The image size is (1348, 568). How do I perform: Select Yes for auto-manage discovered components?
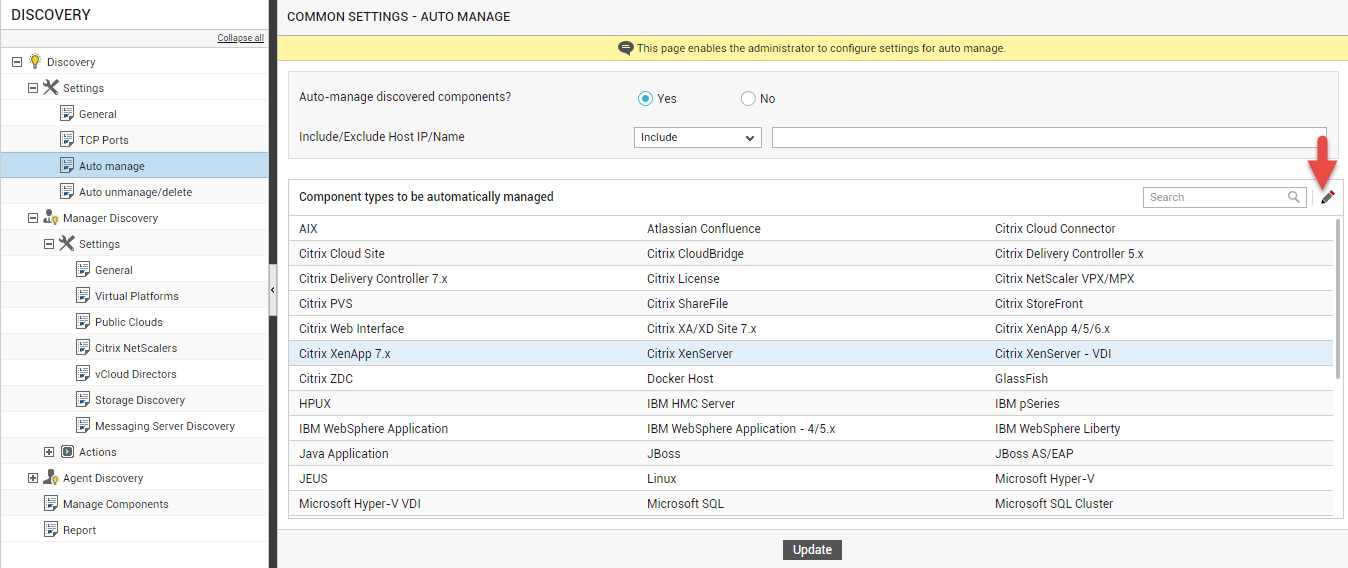(x=645, y=99)
